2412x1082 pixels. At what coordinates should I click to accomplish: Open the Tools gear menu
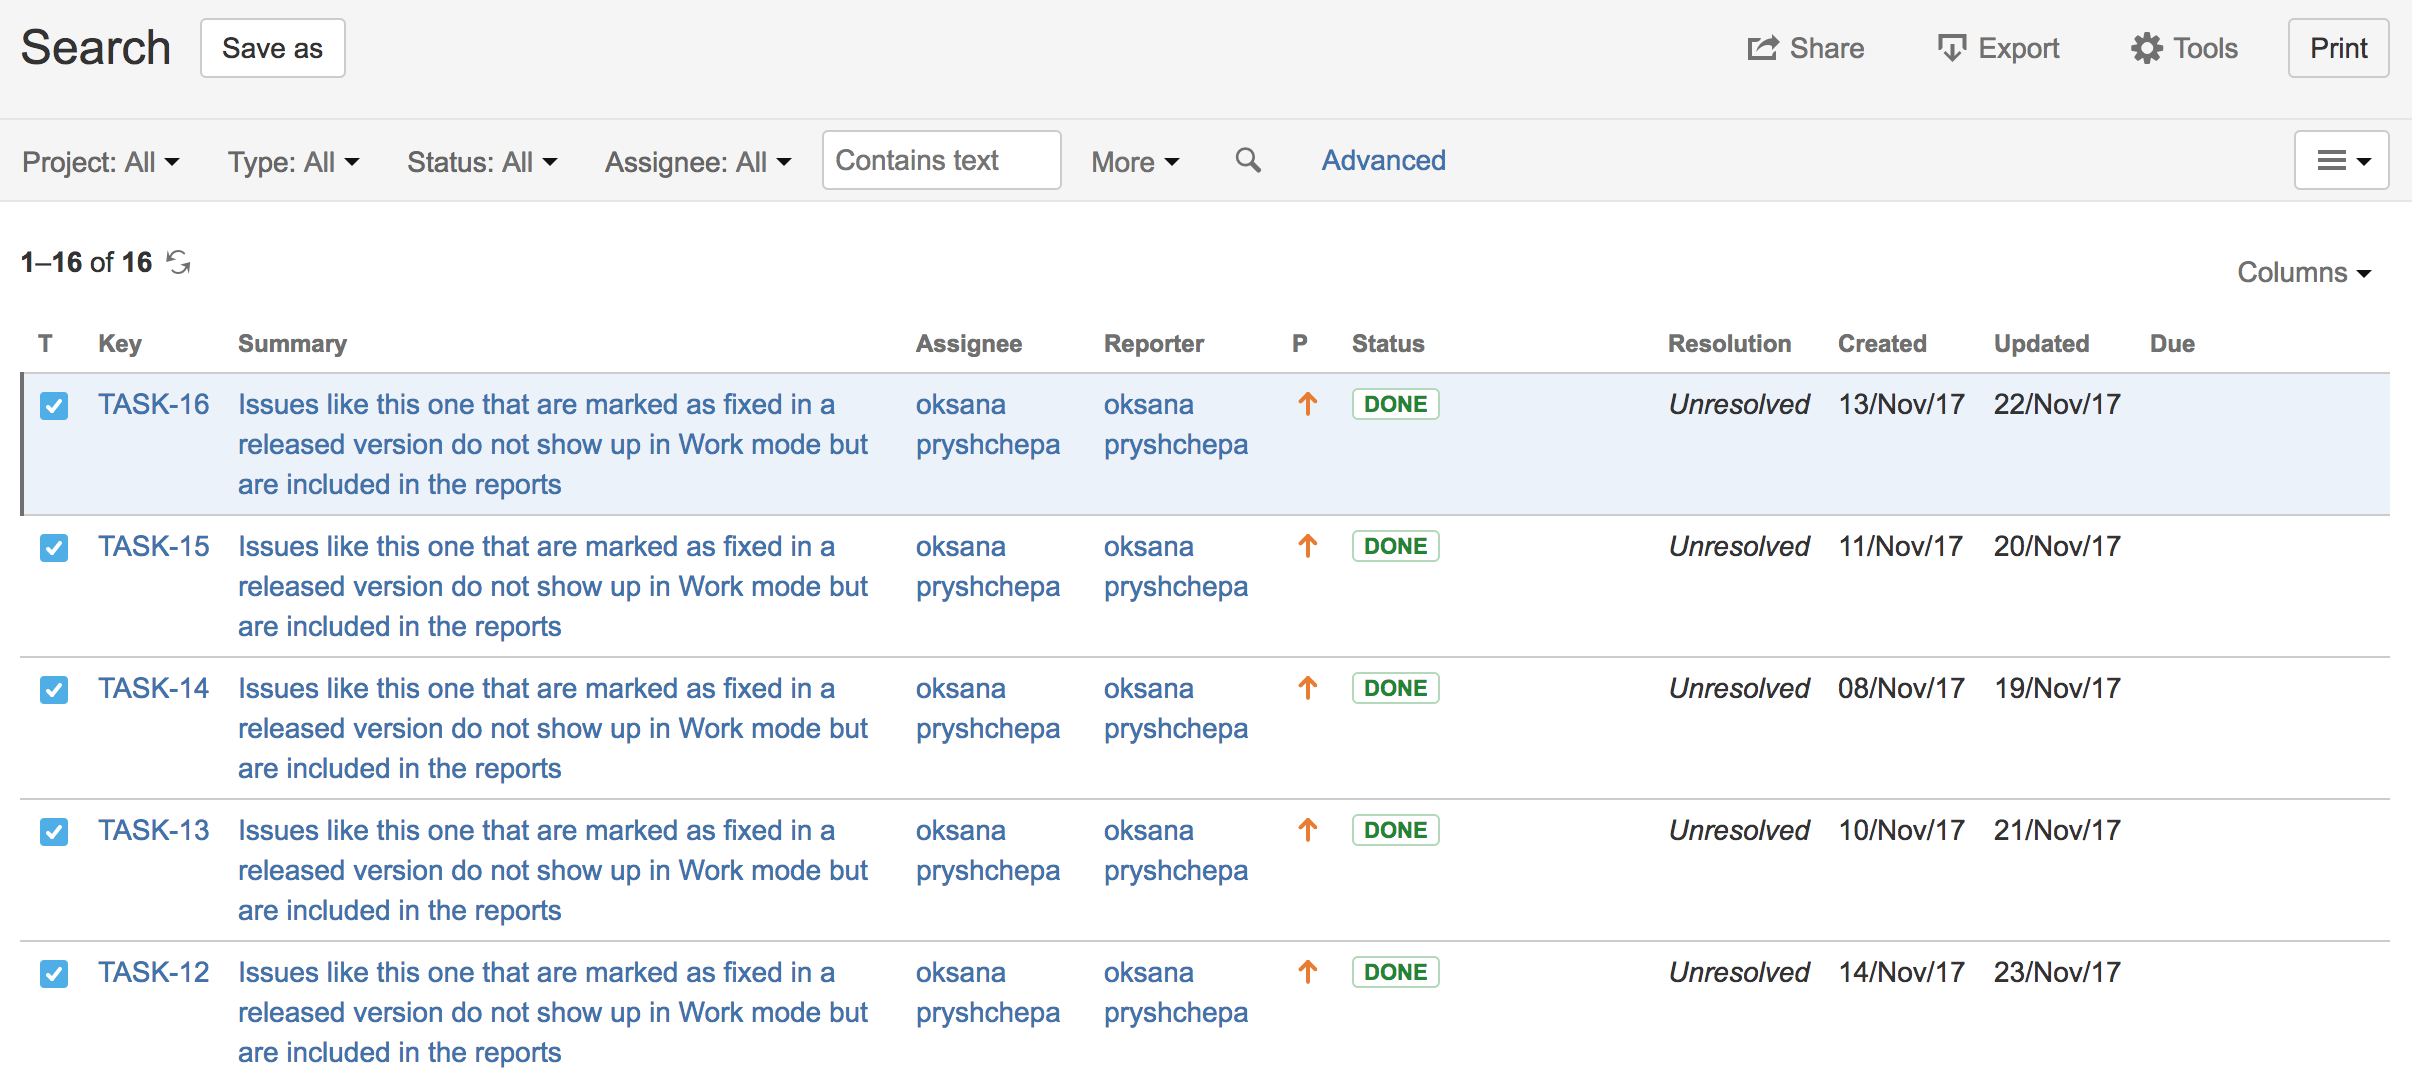tap(2184, 48)
